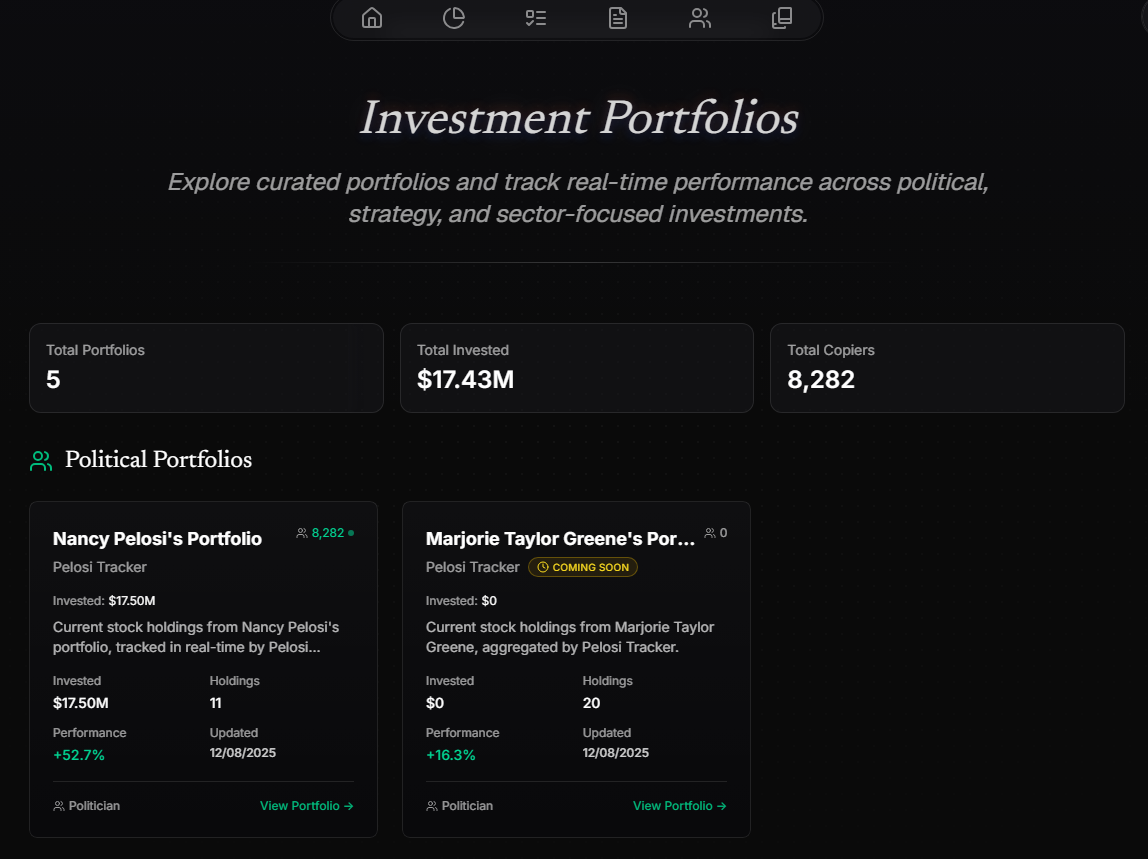Select the Total Invested stat card
Image resolution: width=1148 pixels, height=859 pixels.
point(576,368)
